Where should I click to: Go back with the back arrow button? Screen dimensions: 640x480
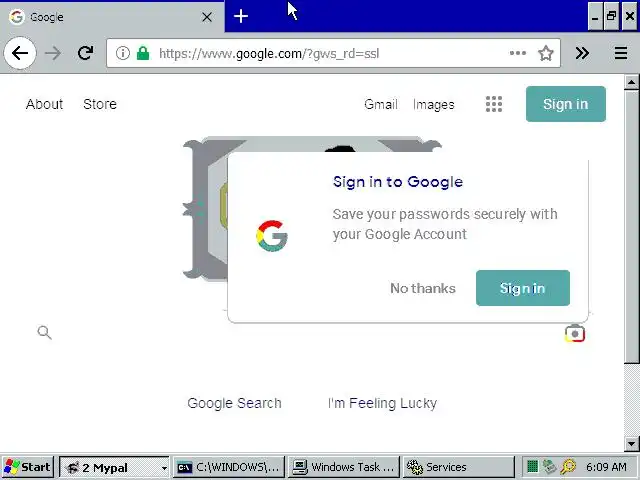click(x=20, y=53)
